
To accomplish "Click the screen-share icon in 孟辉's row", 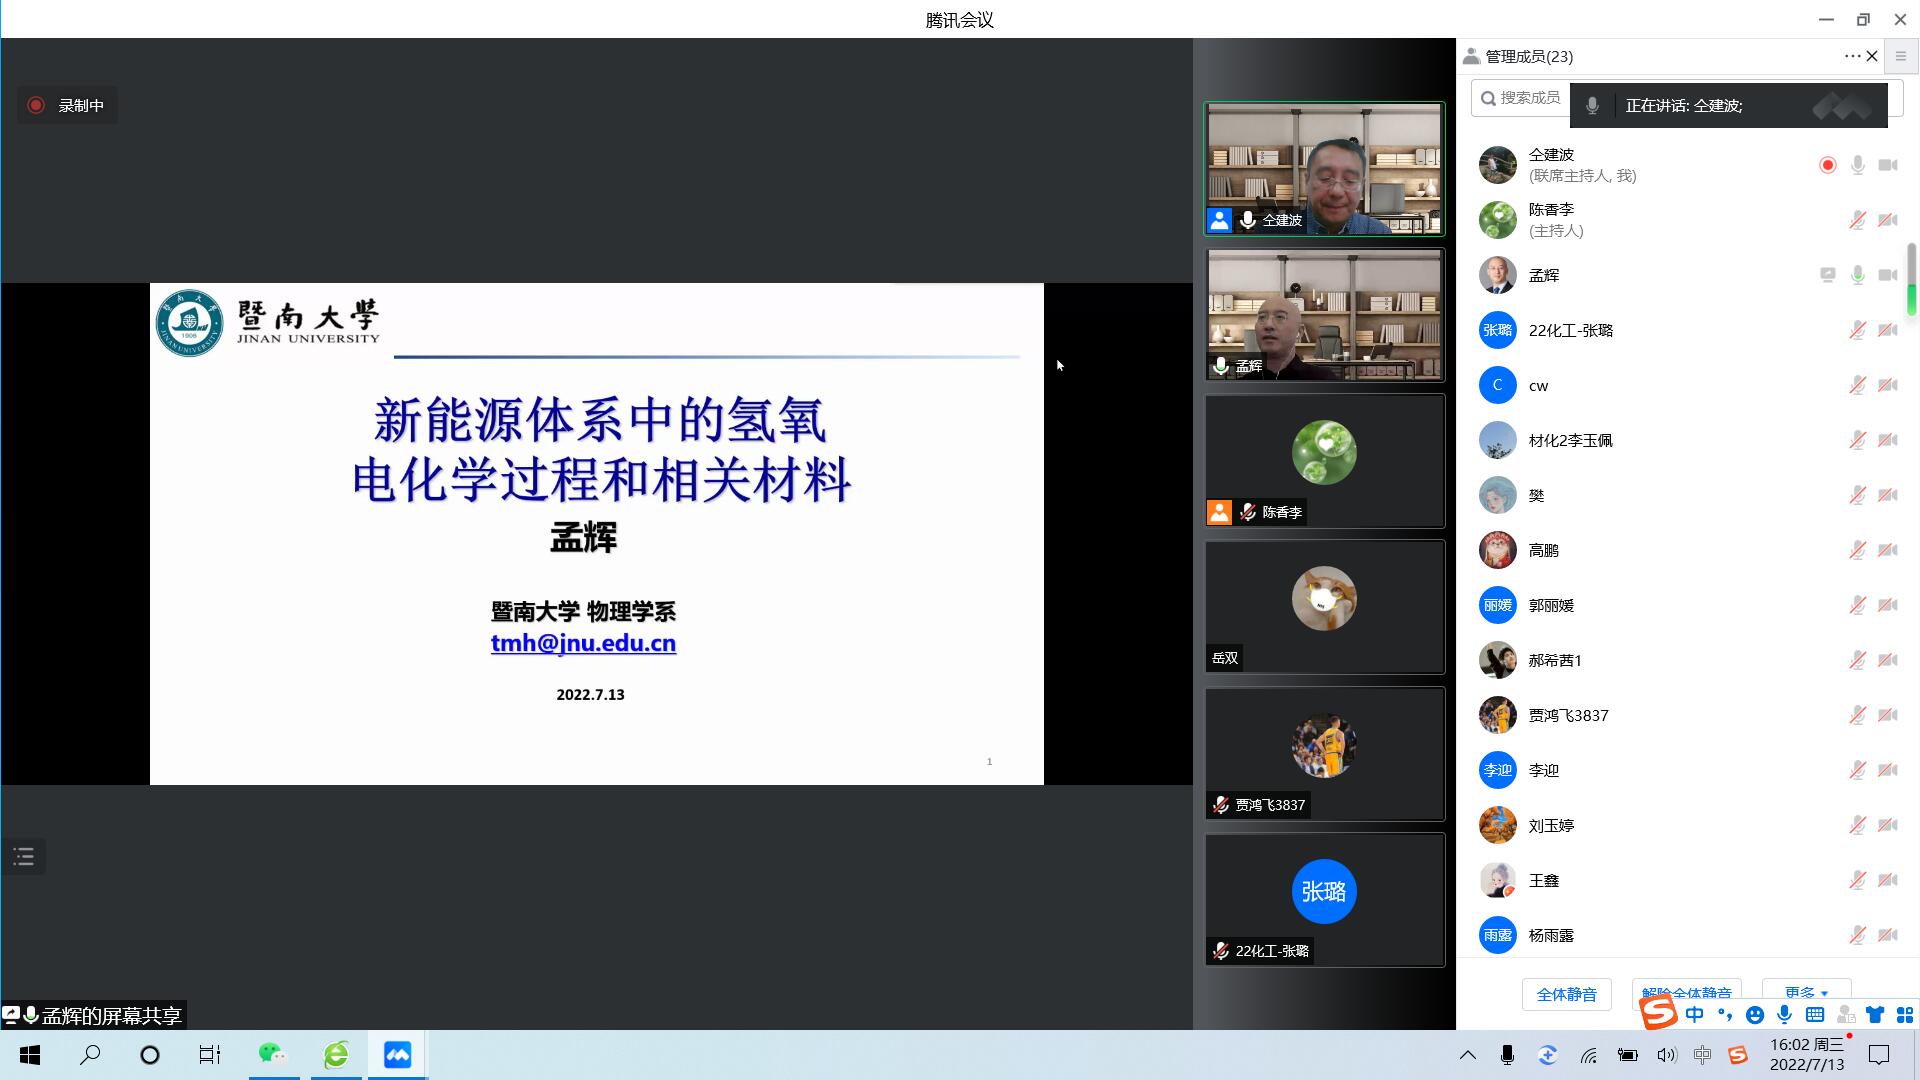I will coord(1827,275).
